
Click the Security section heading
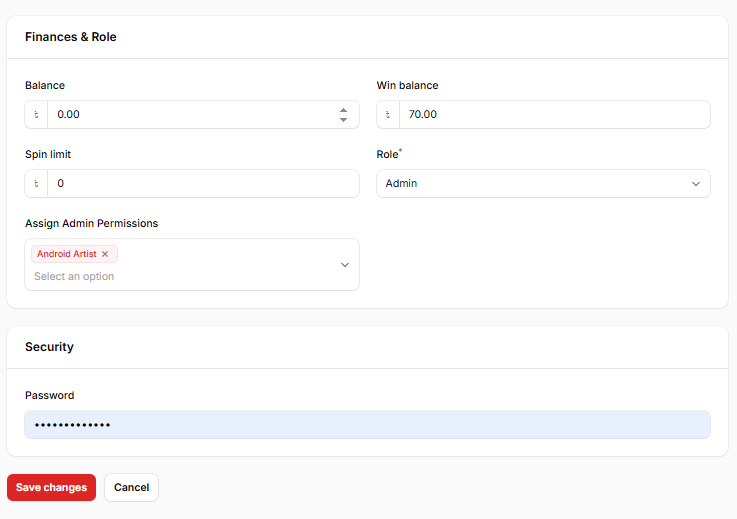pyautogui.click(x=50, y=347)
